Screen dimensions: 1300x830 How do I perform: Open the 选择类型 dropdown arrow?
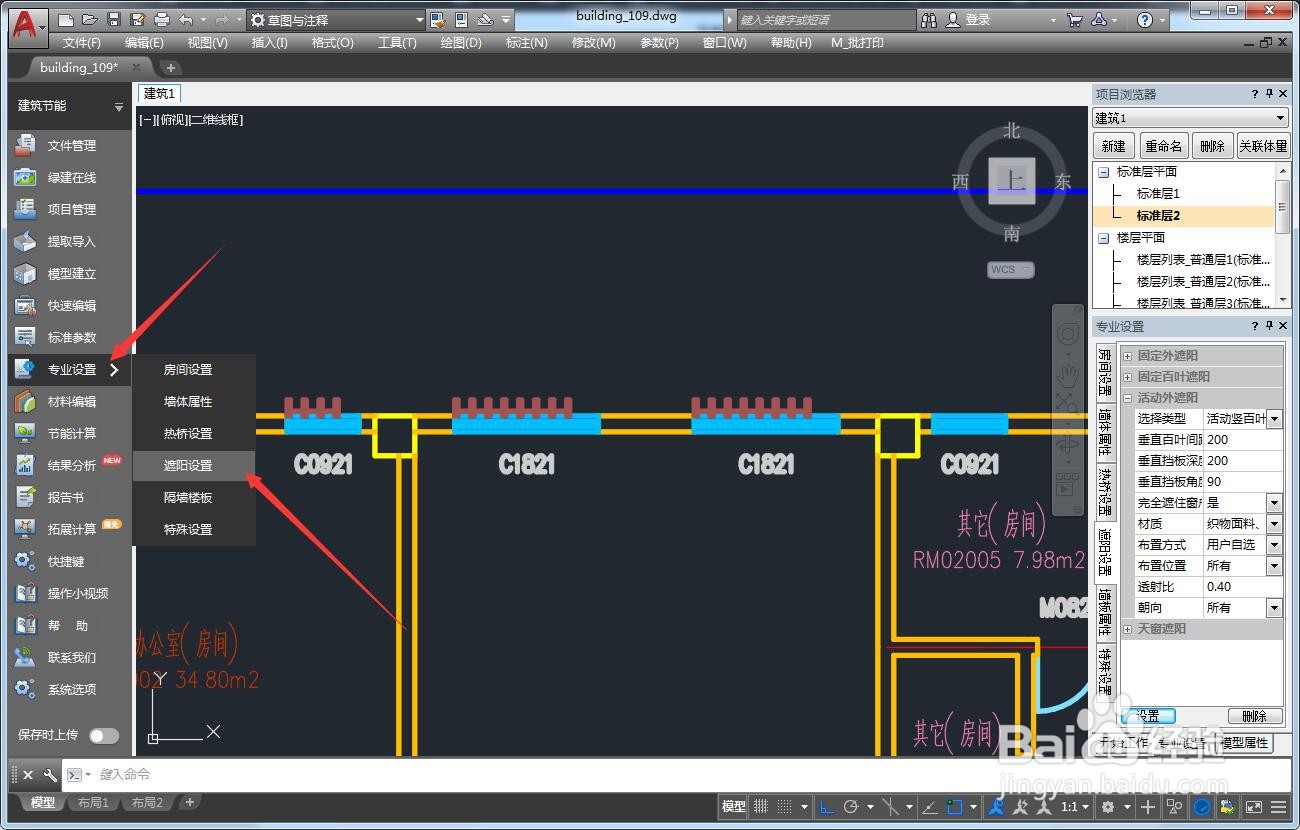(1274, 419)
